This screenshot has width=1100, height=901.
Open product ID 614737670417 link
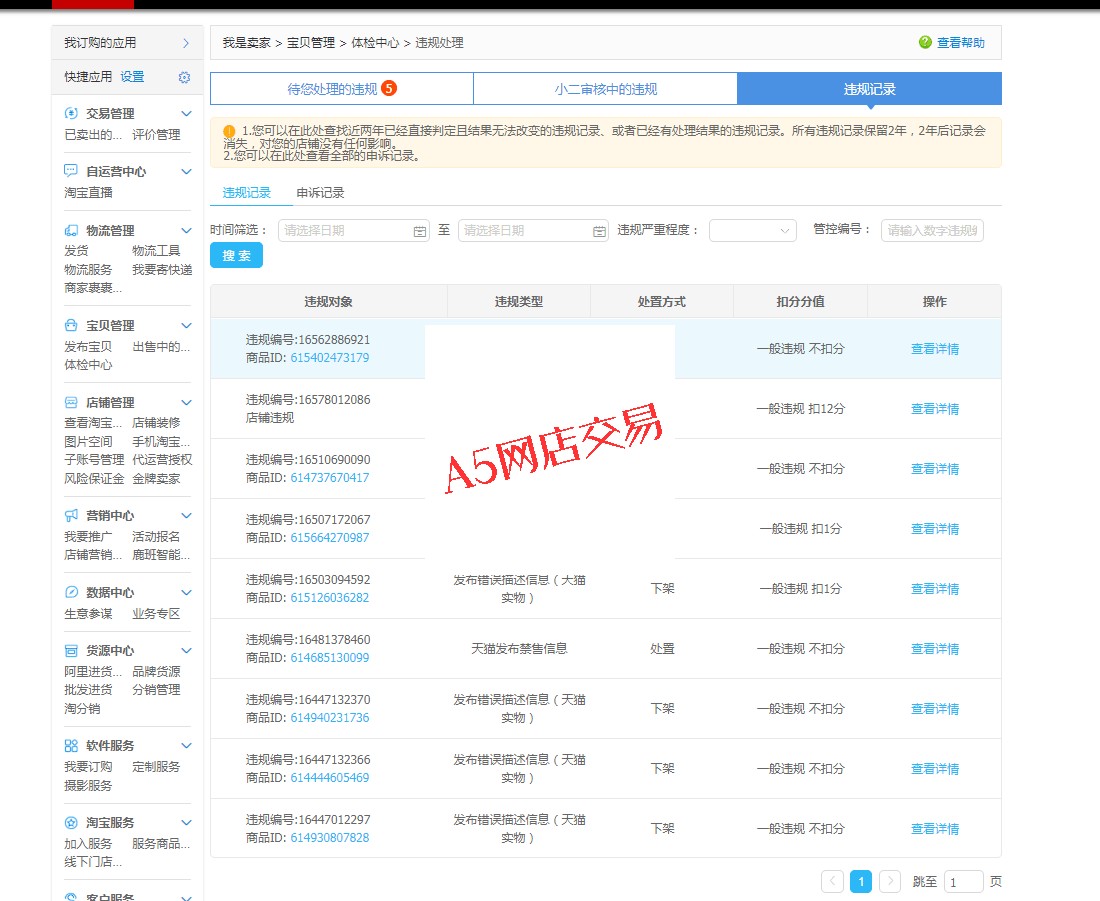330,477
